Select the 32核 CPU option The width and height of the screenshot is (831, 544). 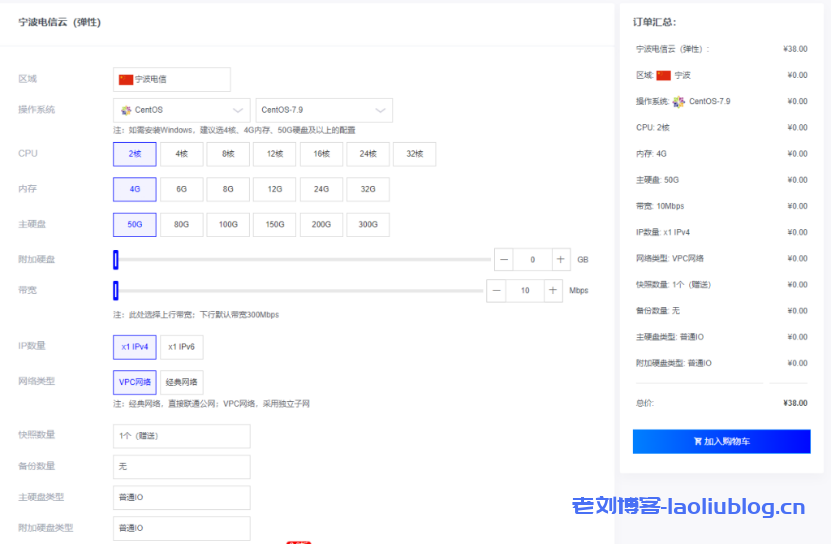[x=414, y=154]
